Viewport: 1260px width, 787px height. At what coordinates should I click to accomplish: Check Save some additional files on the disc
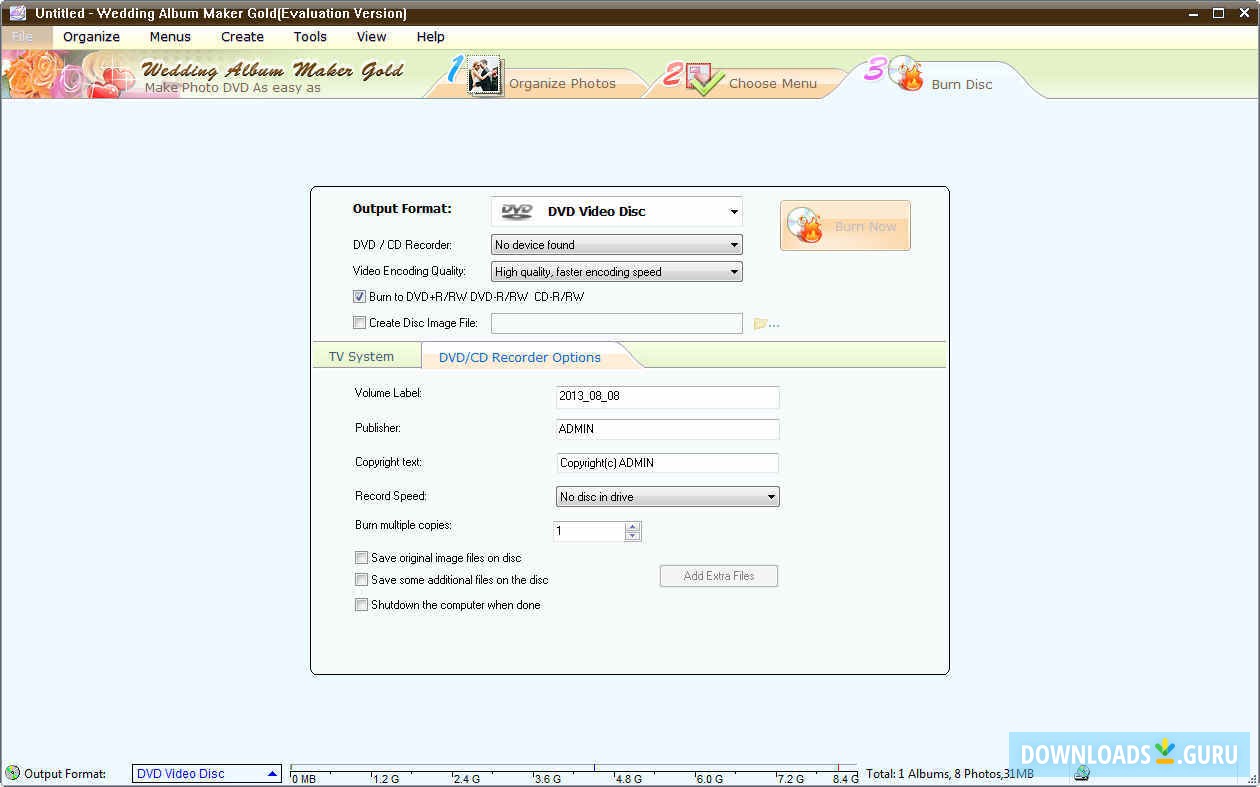tap(362, 580)
